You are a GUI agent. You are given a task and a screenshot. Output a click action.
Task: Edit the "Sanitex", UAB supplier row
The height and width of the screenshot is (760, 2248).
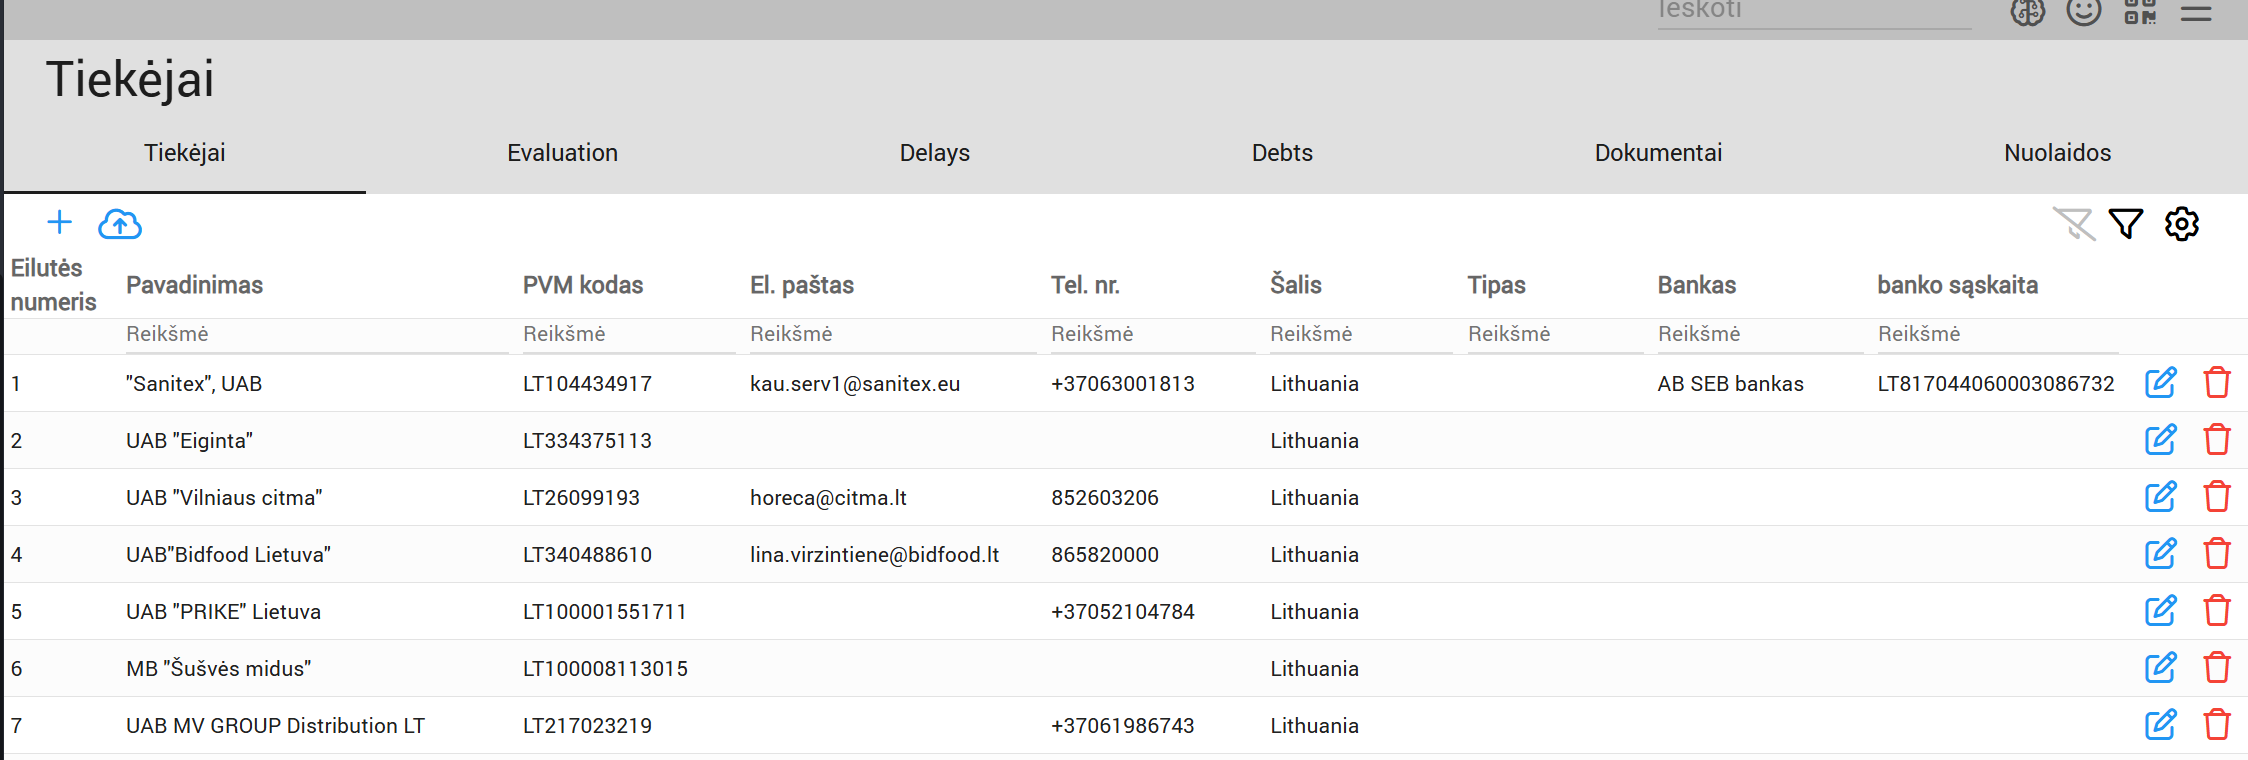pos(2160,383)
